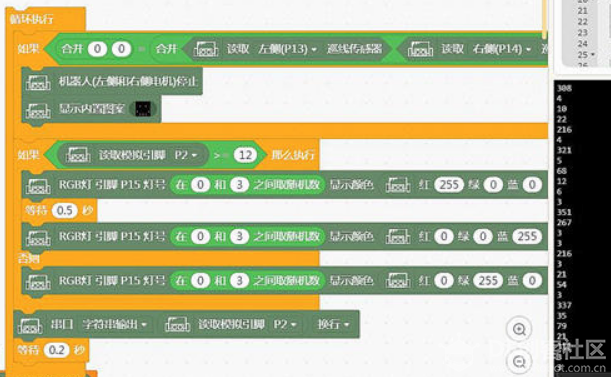Click the board icon inside the analog pin P2 comparison
611x377 pixels.
(78, 155)
